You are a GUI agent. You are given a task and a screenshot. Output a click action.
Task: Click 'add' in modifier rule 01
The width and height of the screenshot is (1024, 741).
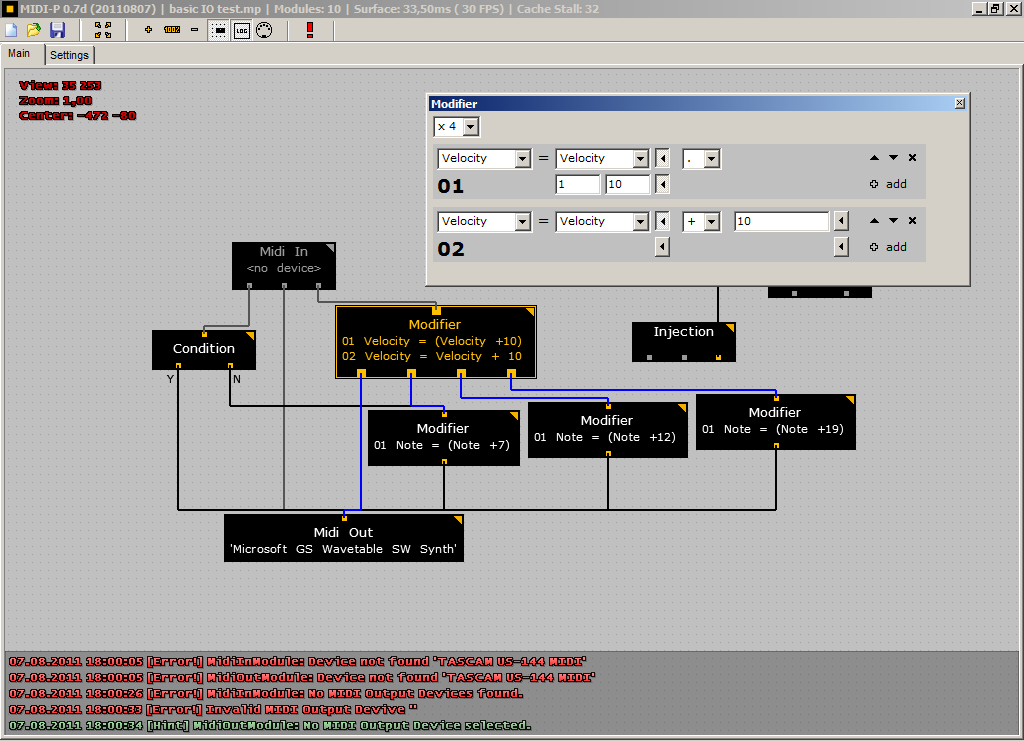(889, 184)
